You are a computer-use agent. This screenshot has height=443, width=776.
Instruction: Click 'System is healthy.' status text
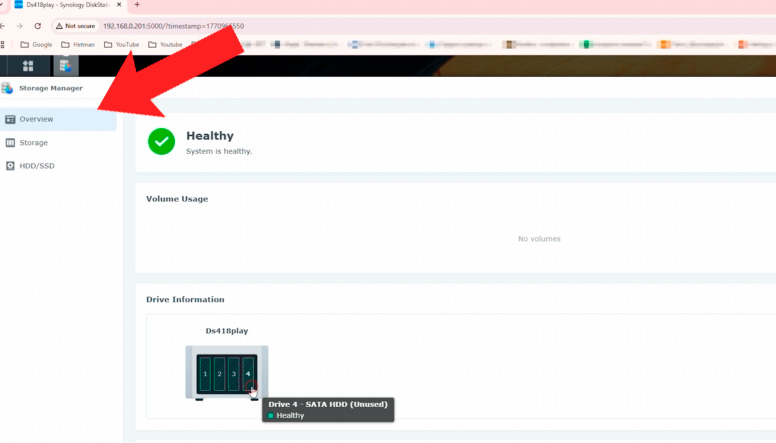pos(219,151)
